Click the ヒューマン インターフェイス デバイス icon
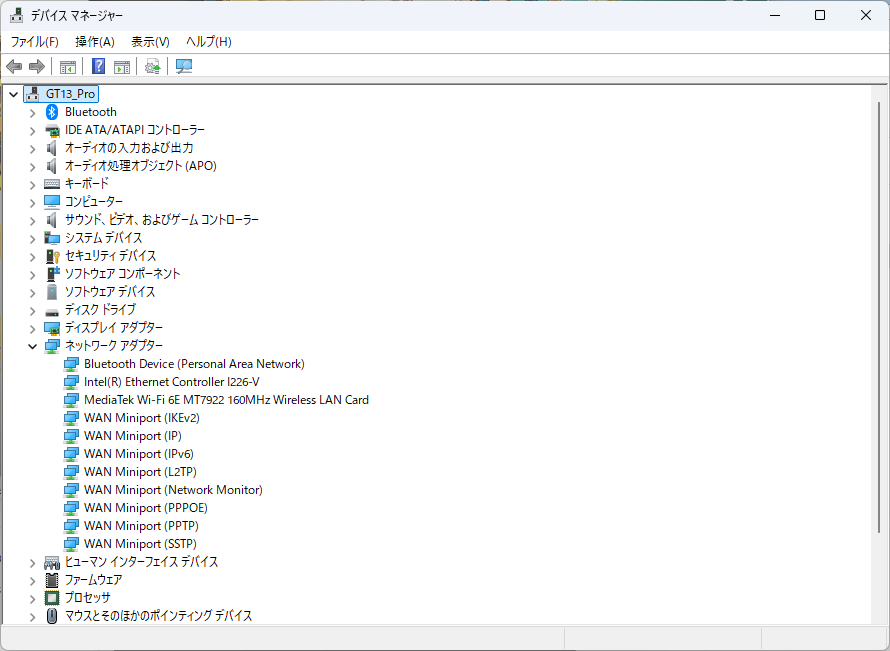The height and width of the screenshot is (651, 890). (52, 562)
